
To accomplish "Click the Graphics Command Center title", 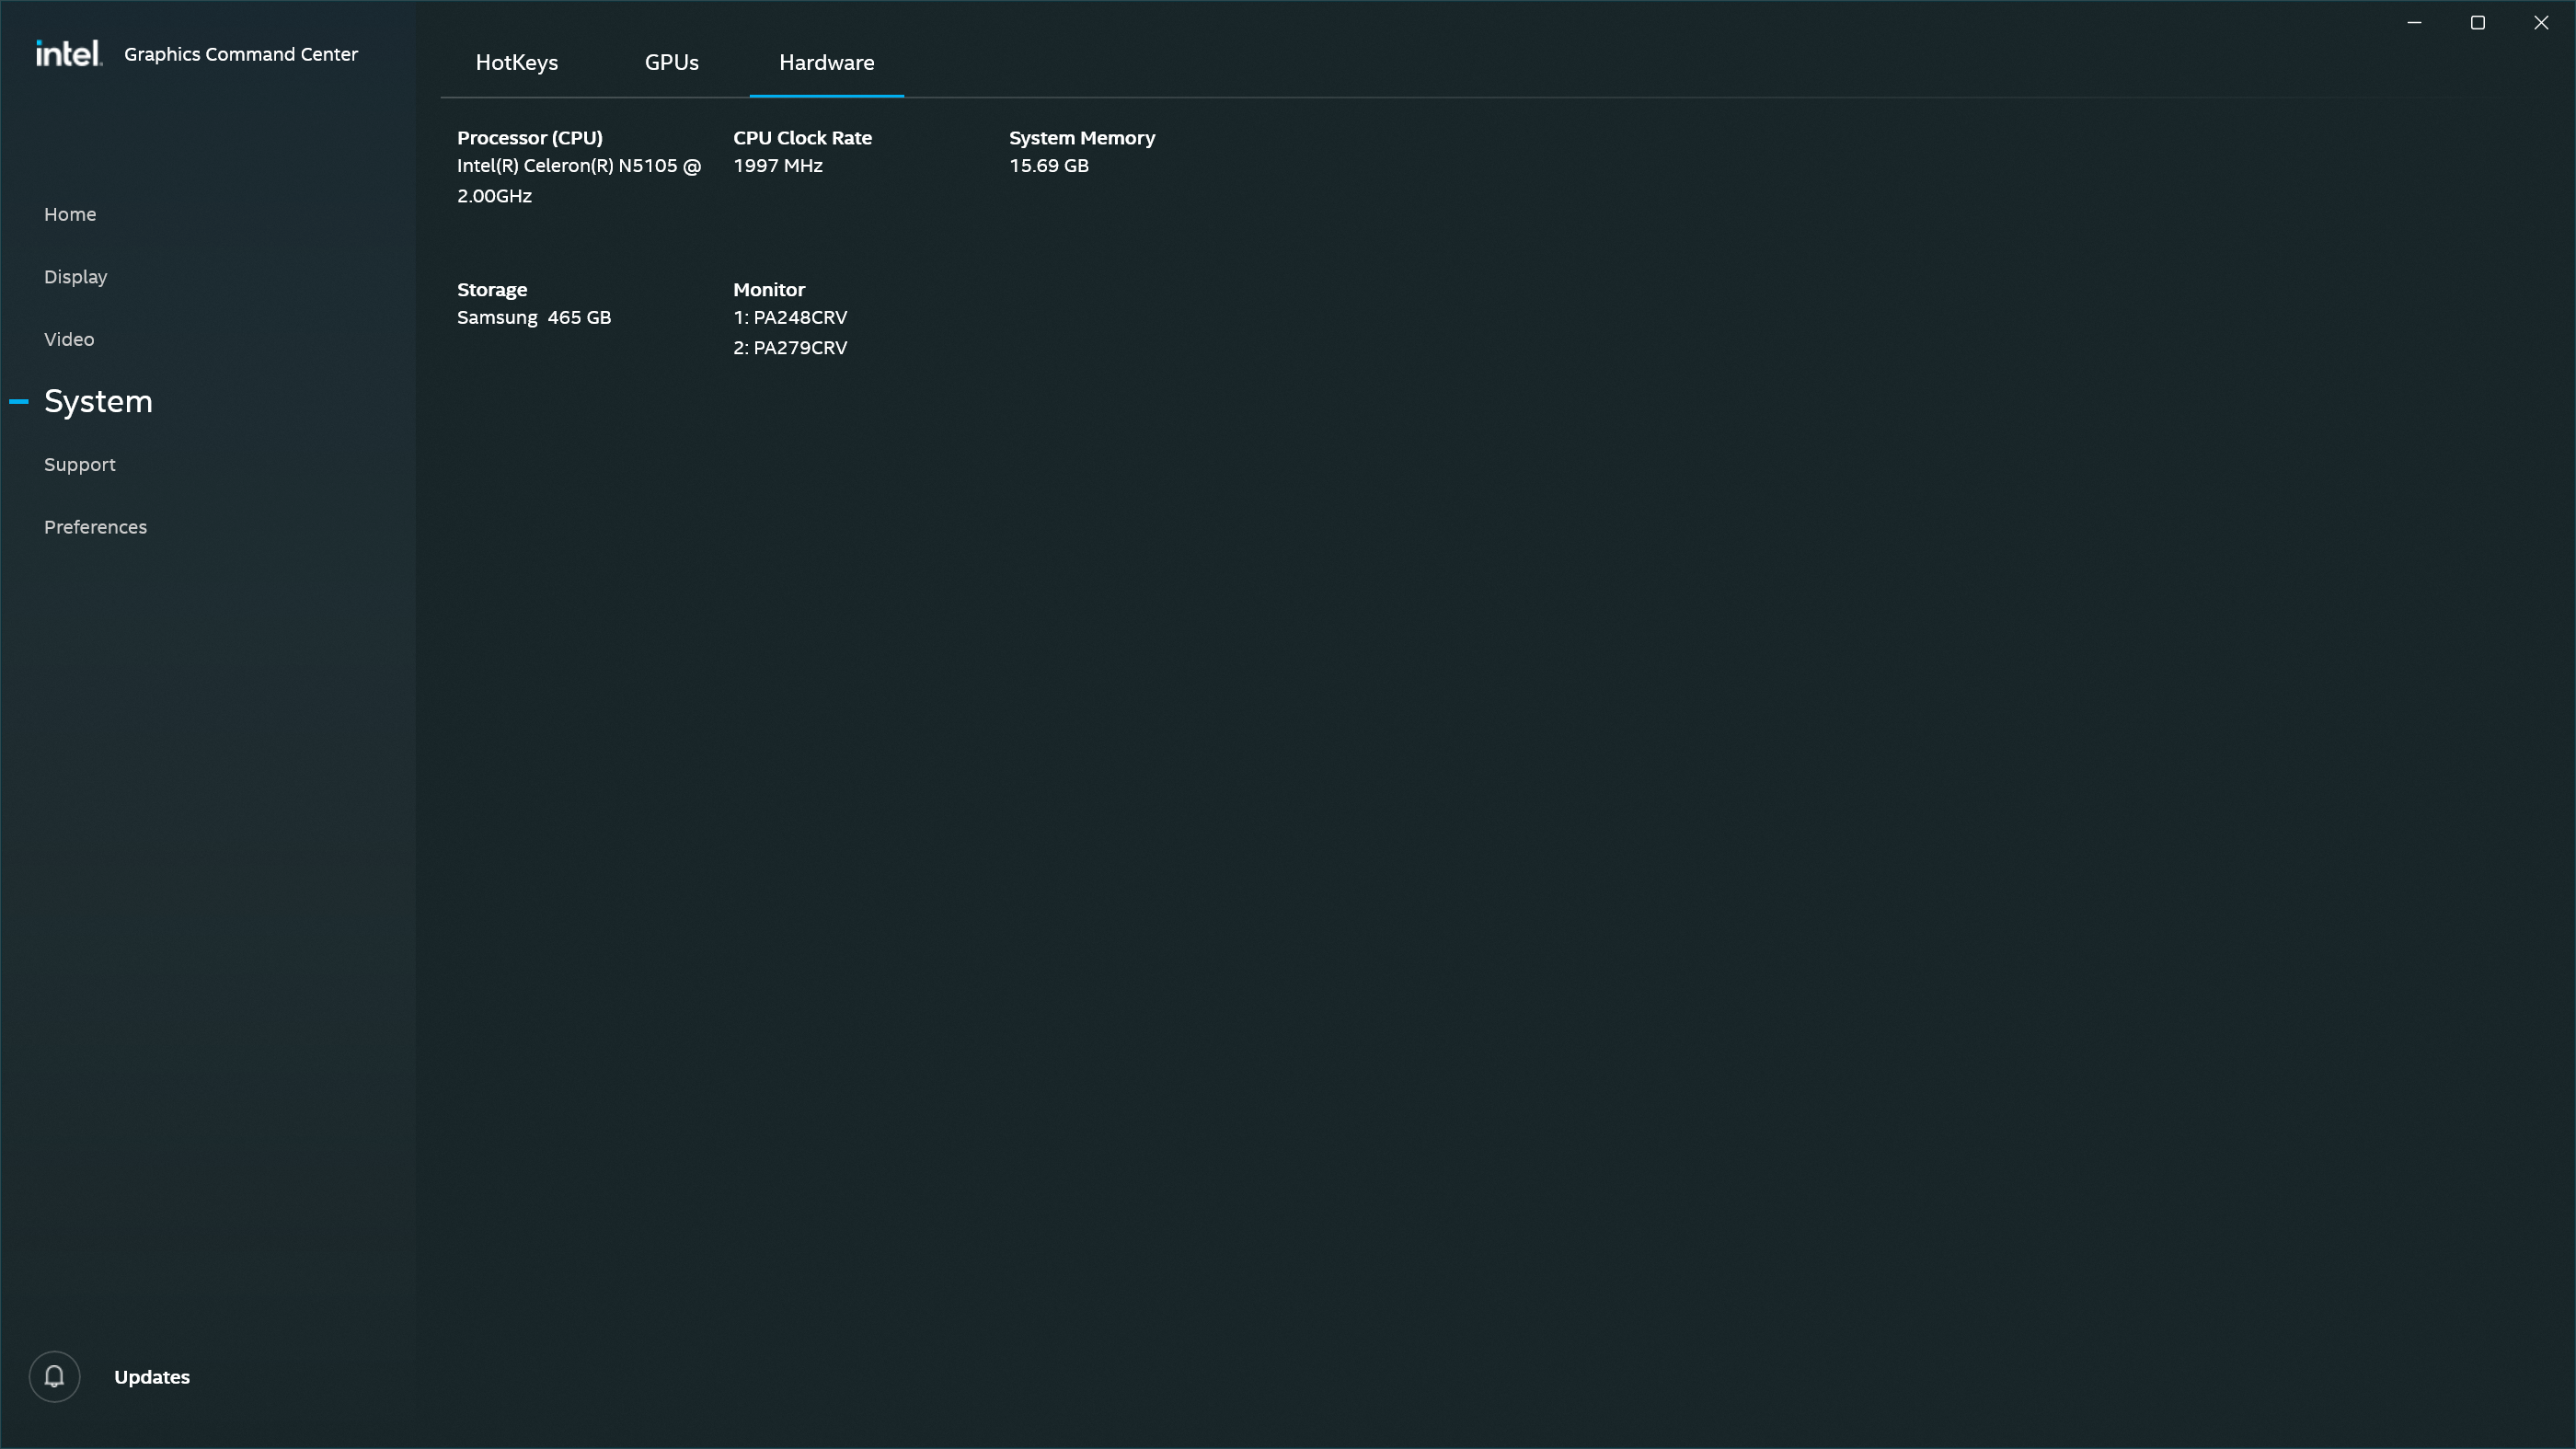I will (240, 54).
